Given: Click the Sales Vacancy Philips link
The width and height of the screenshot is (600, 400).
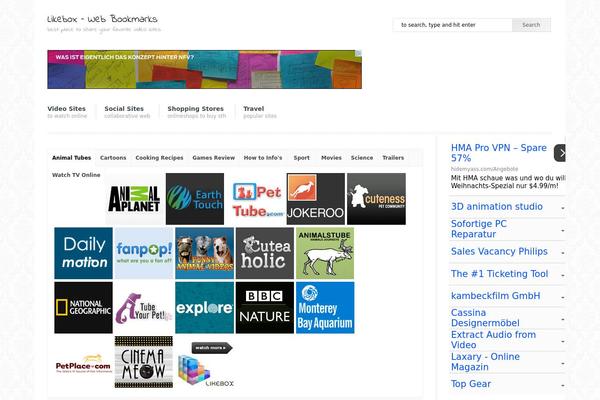Looking at the screenshot, I should (499, 251).
